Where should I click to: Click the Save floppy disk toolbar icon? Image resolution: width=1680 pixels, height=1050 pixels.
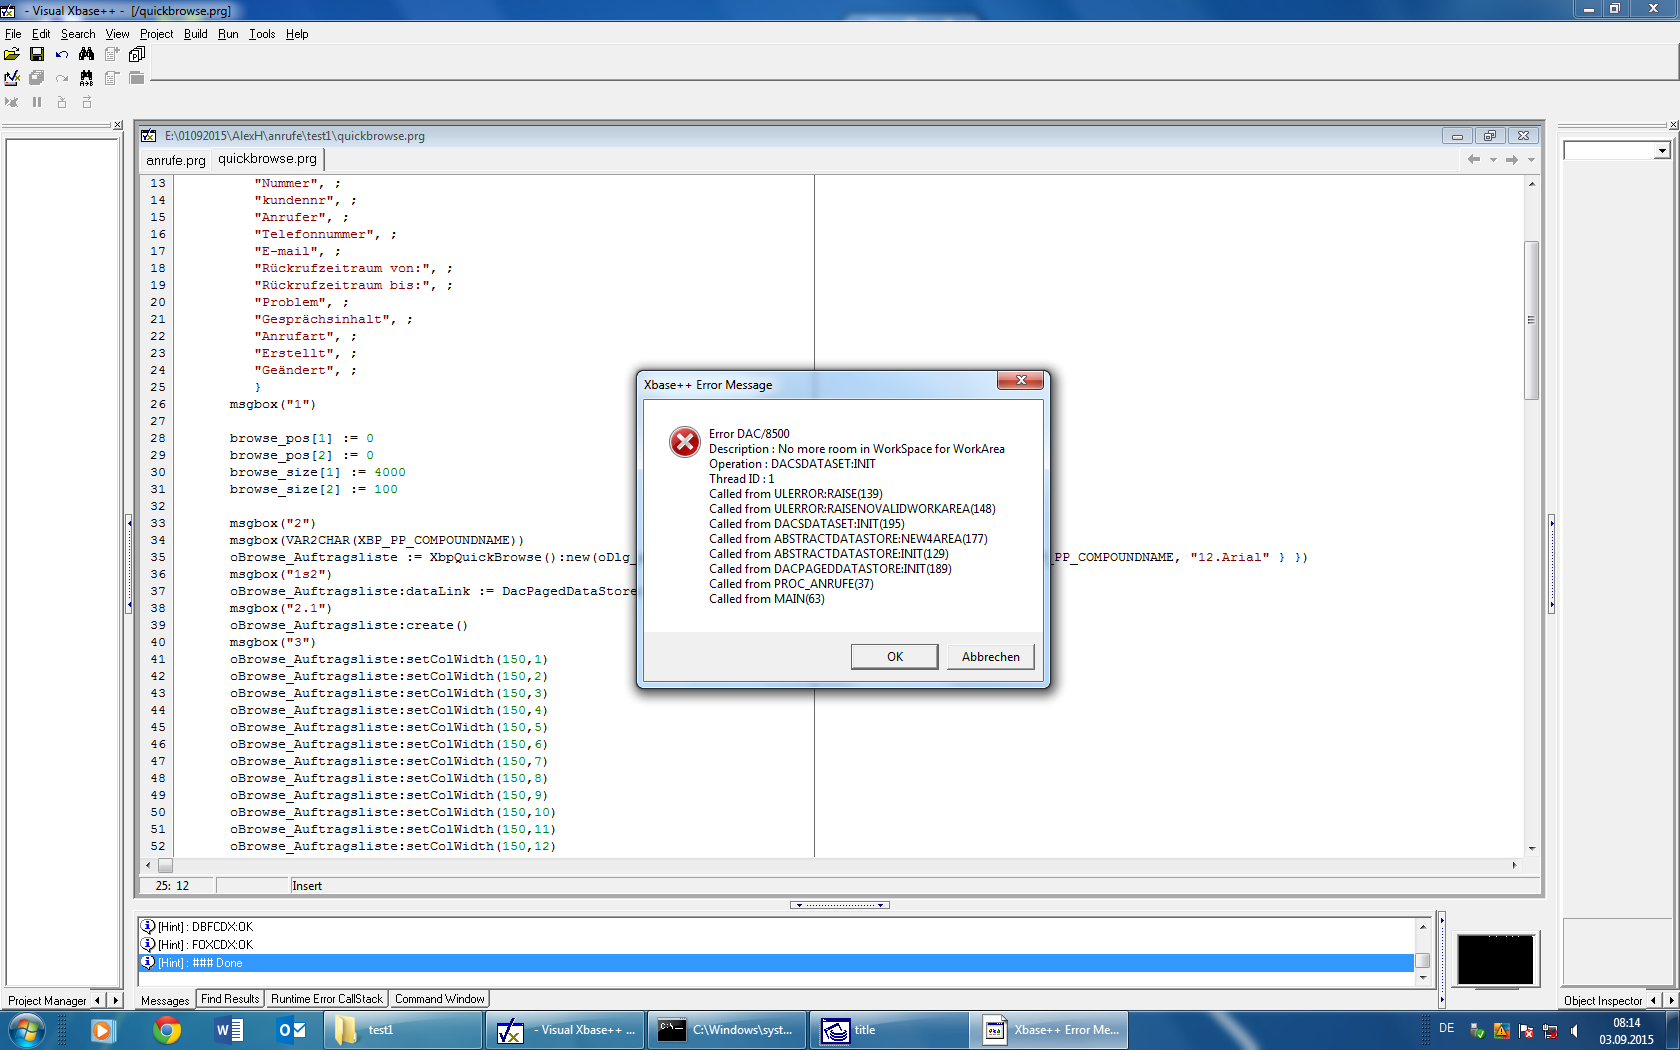(37, 54)
